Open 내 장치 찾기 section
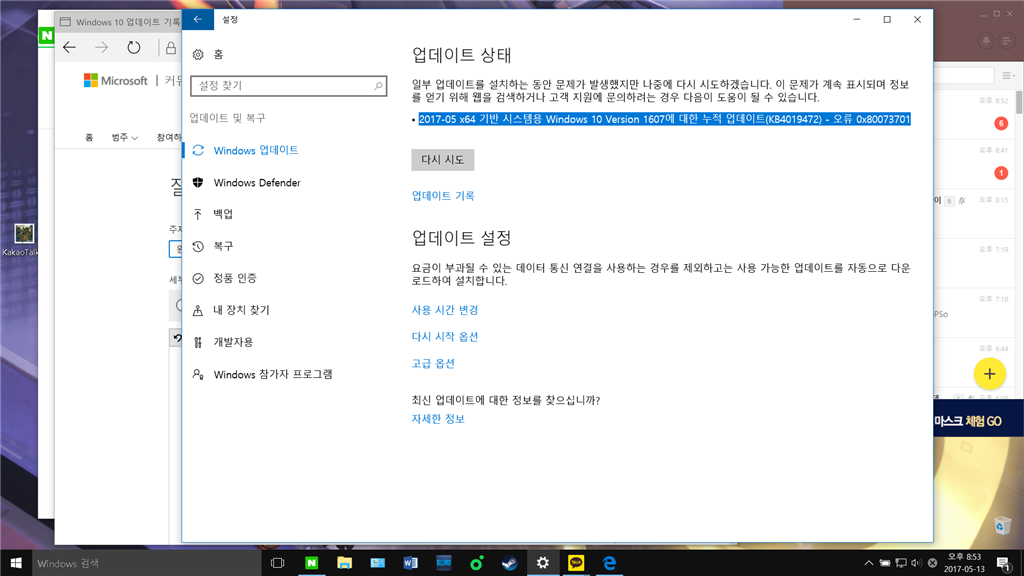The image size is (1024, 576). tap(242, 310)
